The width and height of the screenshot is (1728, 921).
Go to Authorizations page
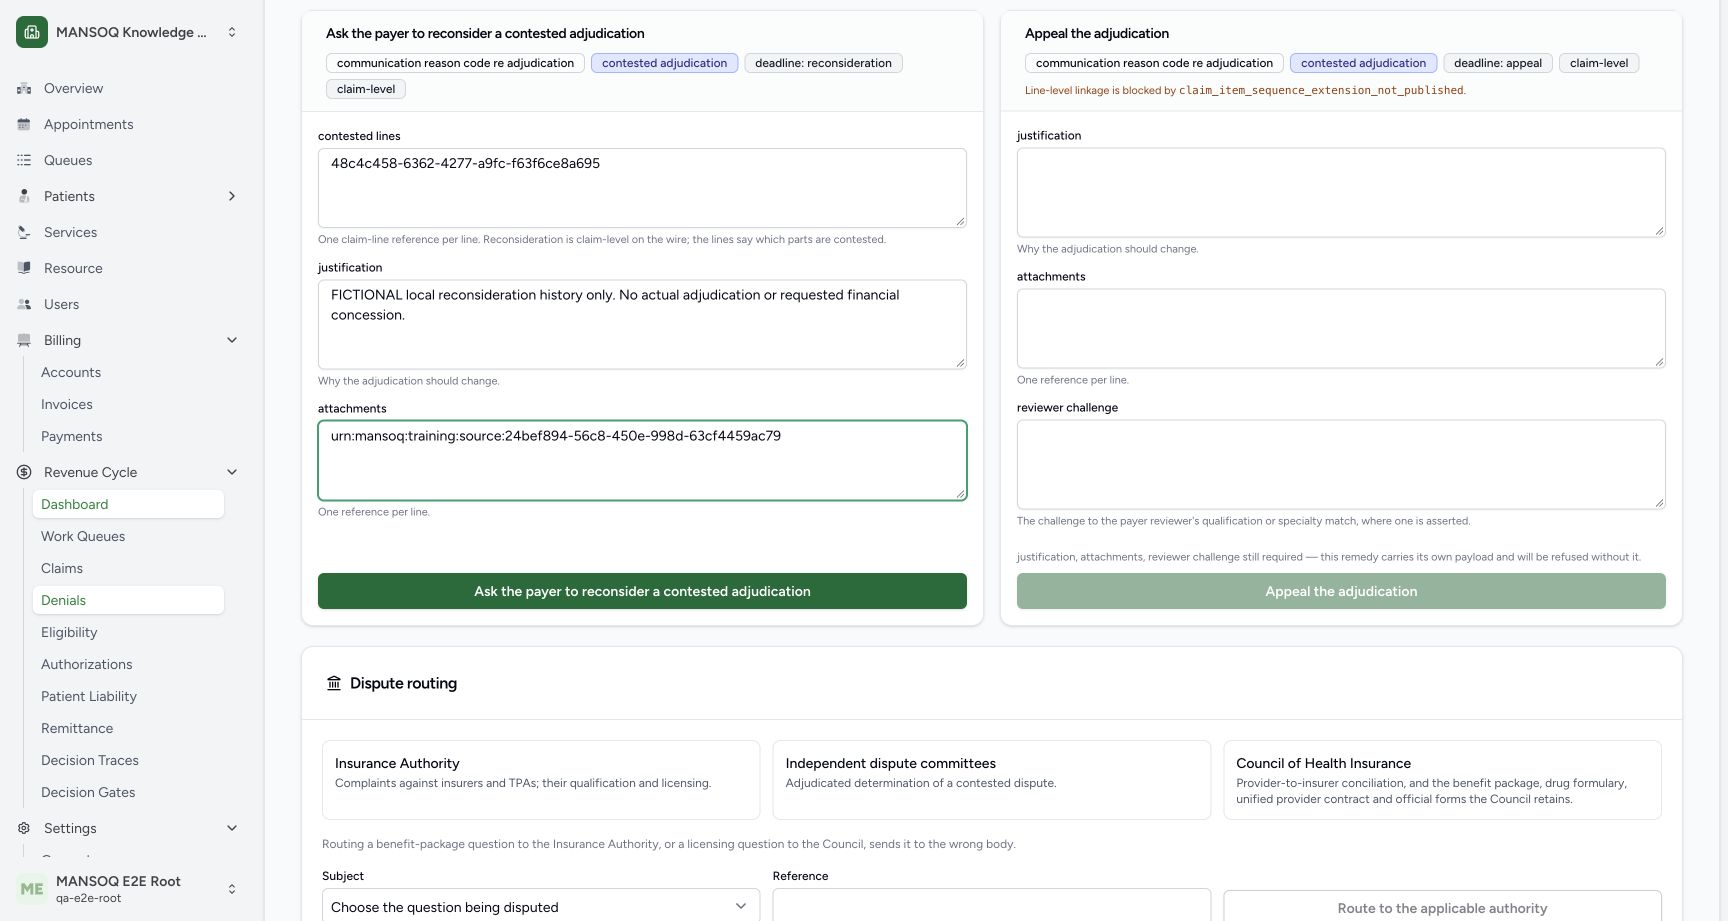coord(128,664)
